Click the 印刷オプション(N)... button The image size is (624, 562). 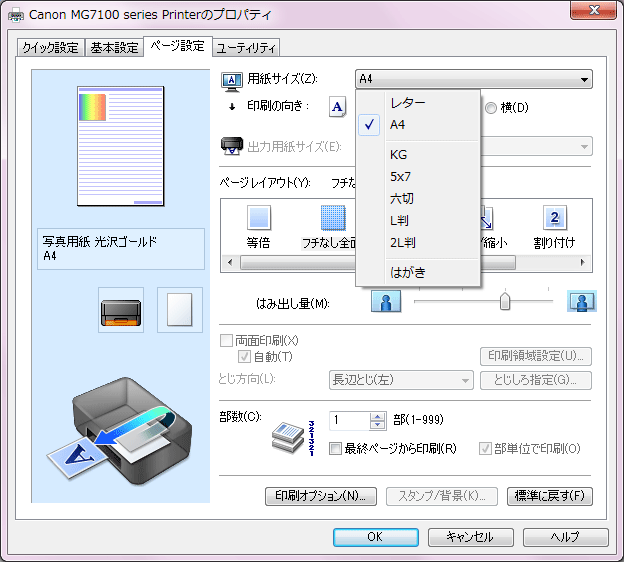[x=321, y=496]
